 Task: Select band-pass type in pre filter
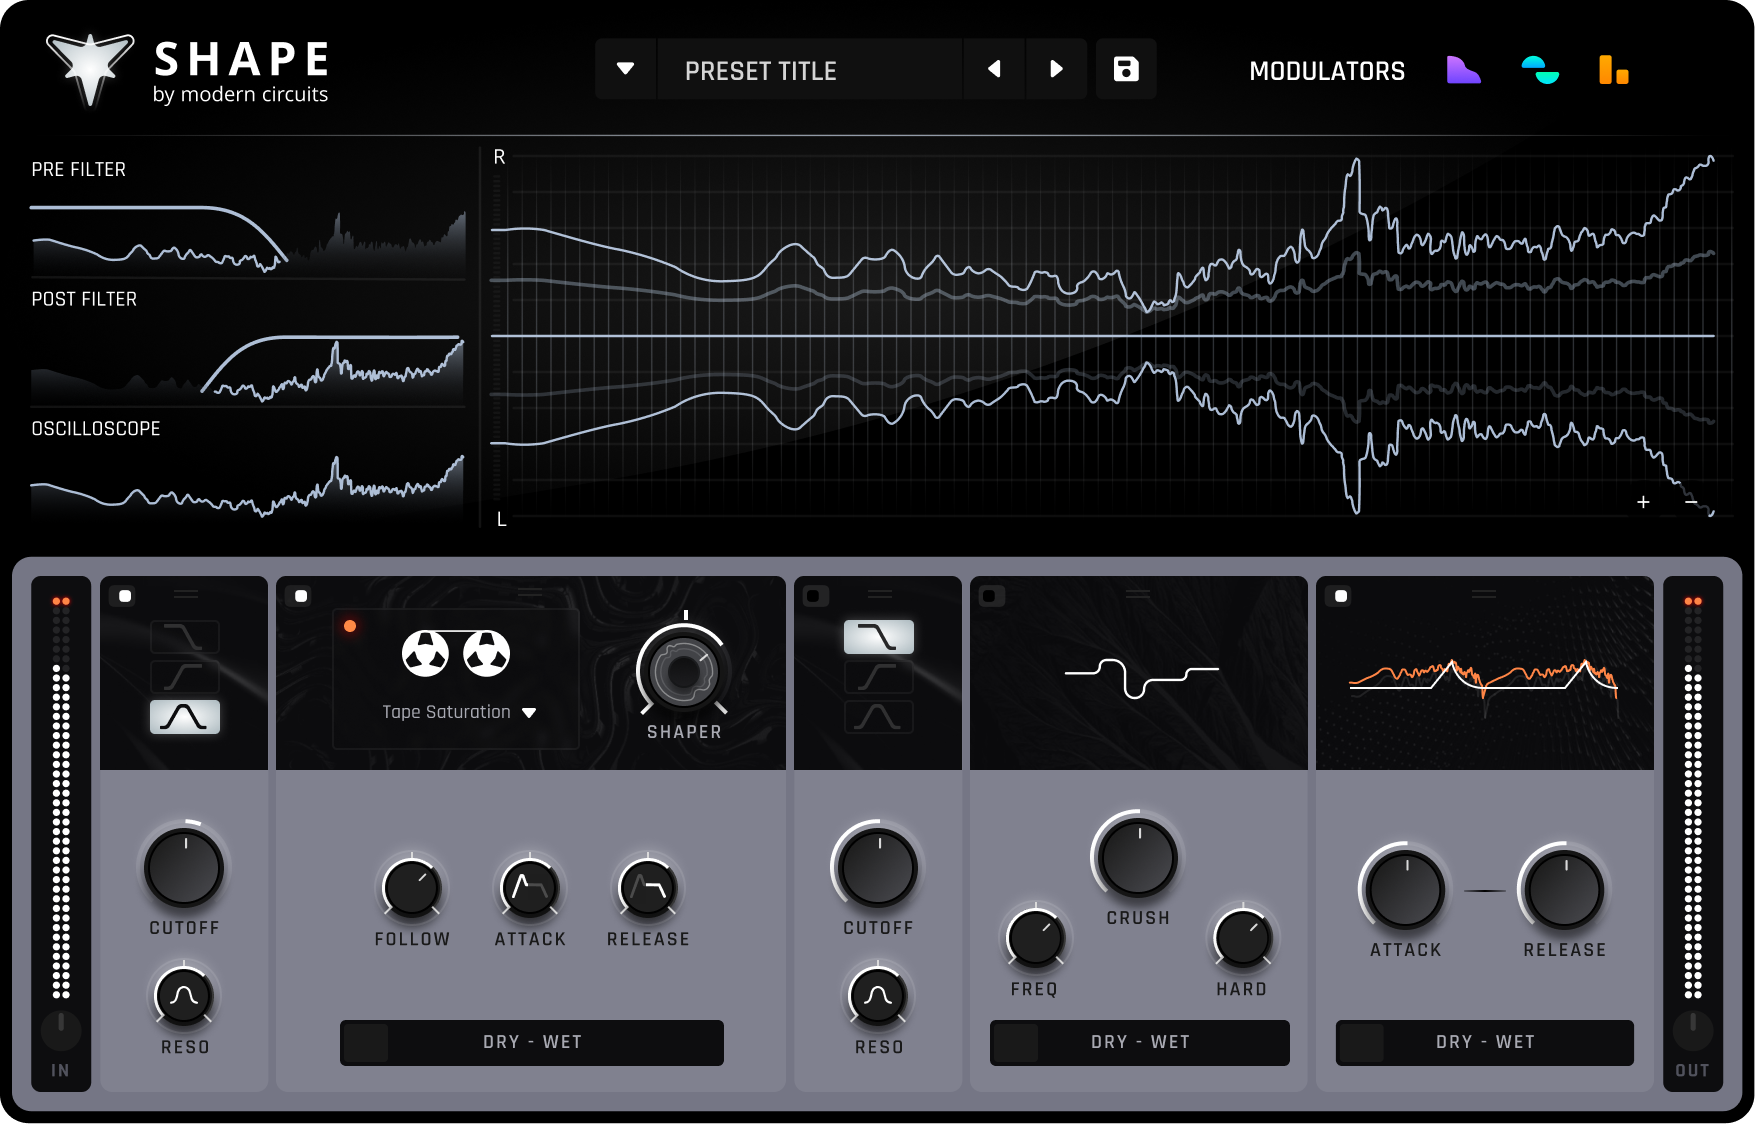point(185,717)
